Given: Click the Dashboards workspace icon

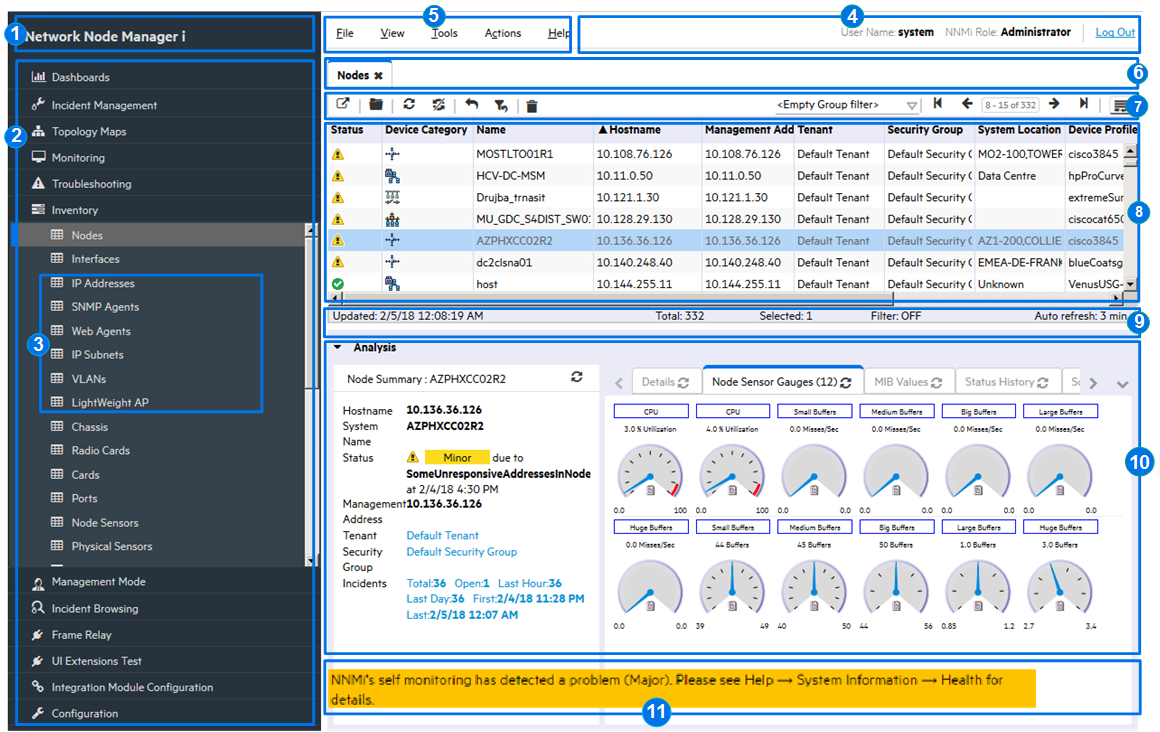Looking at the screenshot, I should click(x=41, y=77).
